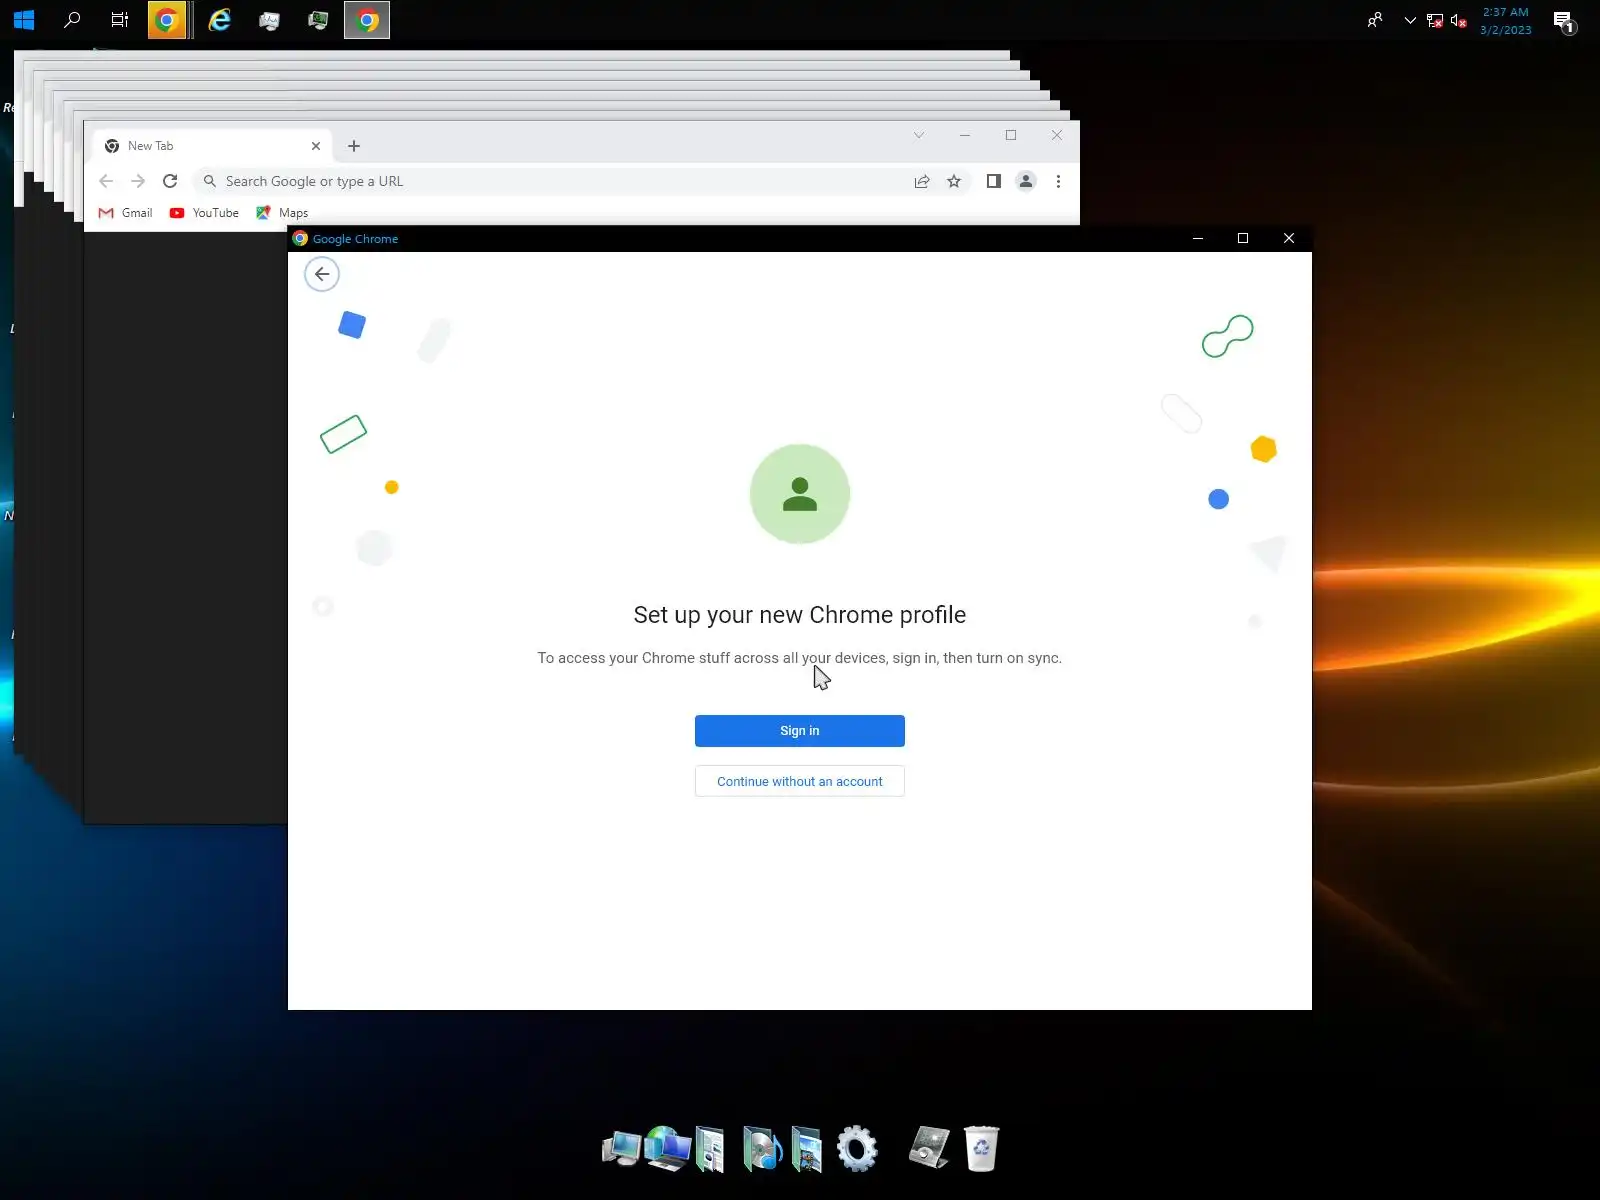Image resolution: width=1600 pixels, height=1200 pixels.
Task: Launch Internet Explorer from the taskbar
Action: pos(219,19)
